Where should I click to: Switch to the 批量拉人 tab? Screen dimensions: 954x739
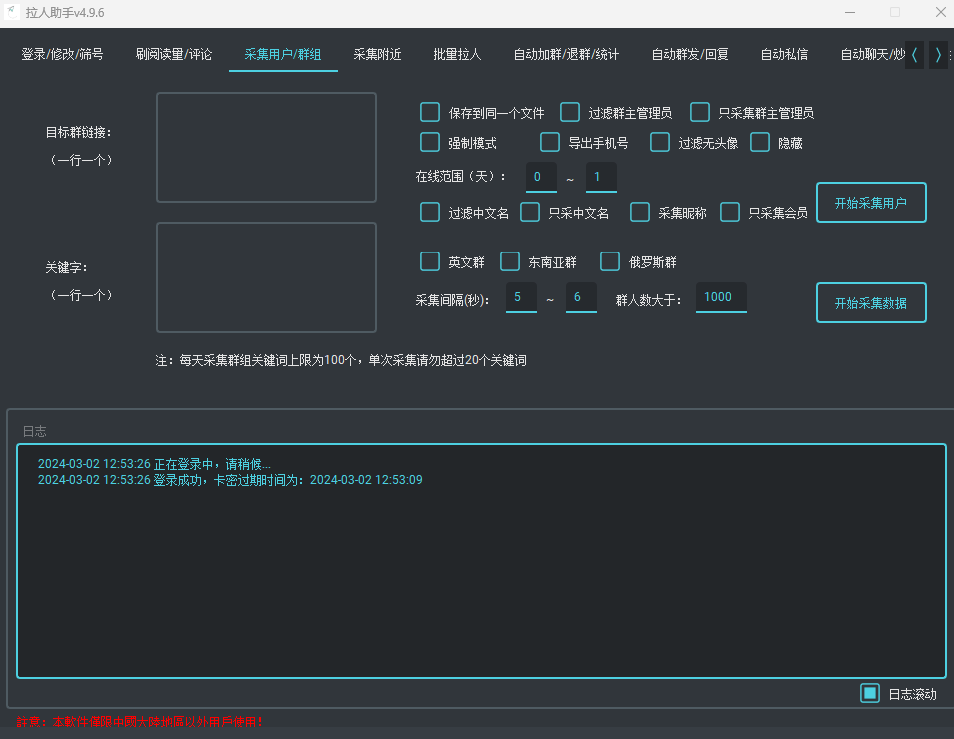click(x=457, y=55)
